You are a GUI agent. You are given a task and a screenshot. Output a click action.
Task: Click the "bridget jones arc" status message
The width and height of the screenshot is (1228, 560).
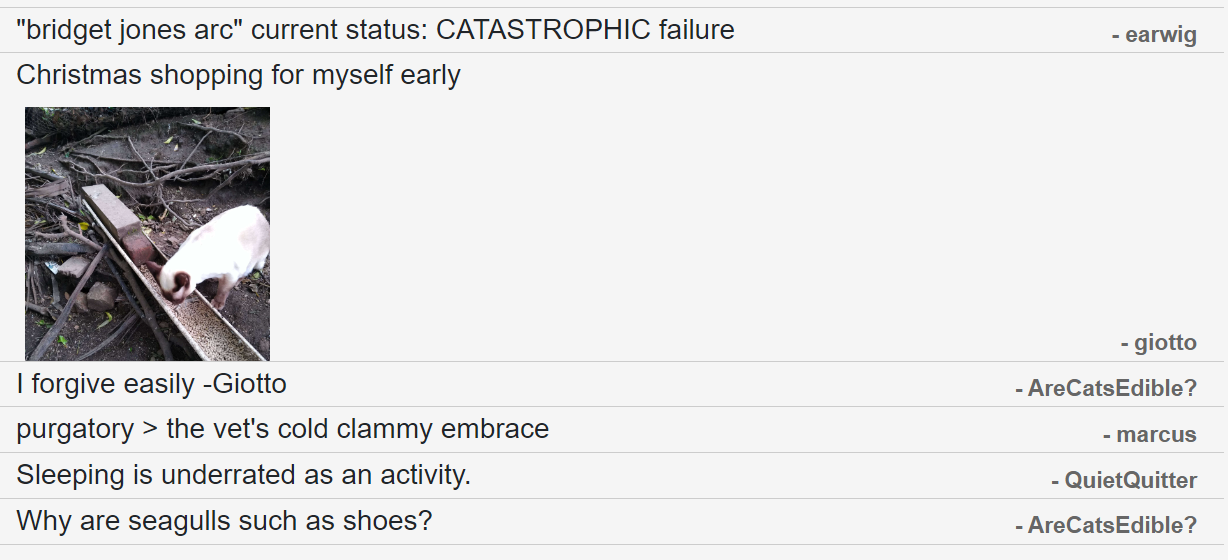[375, 30]
